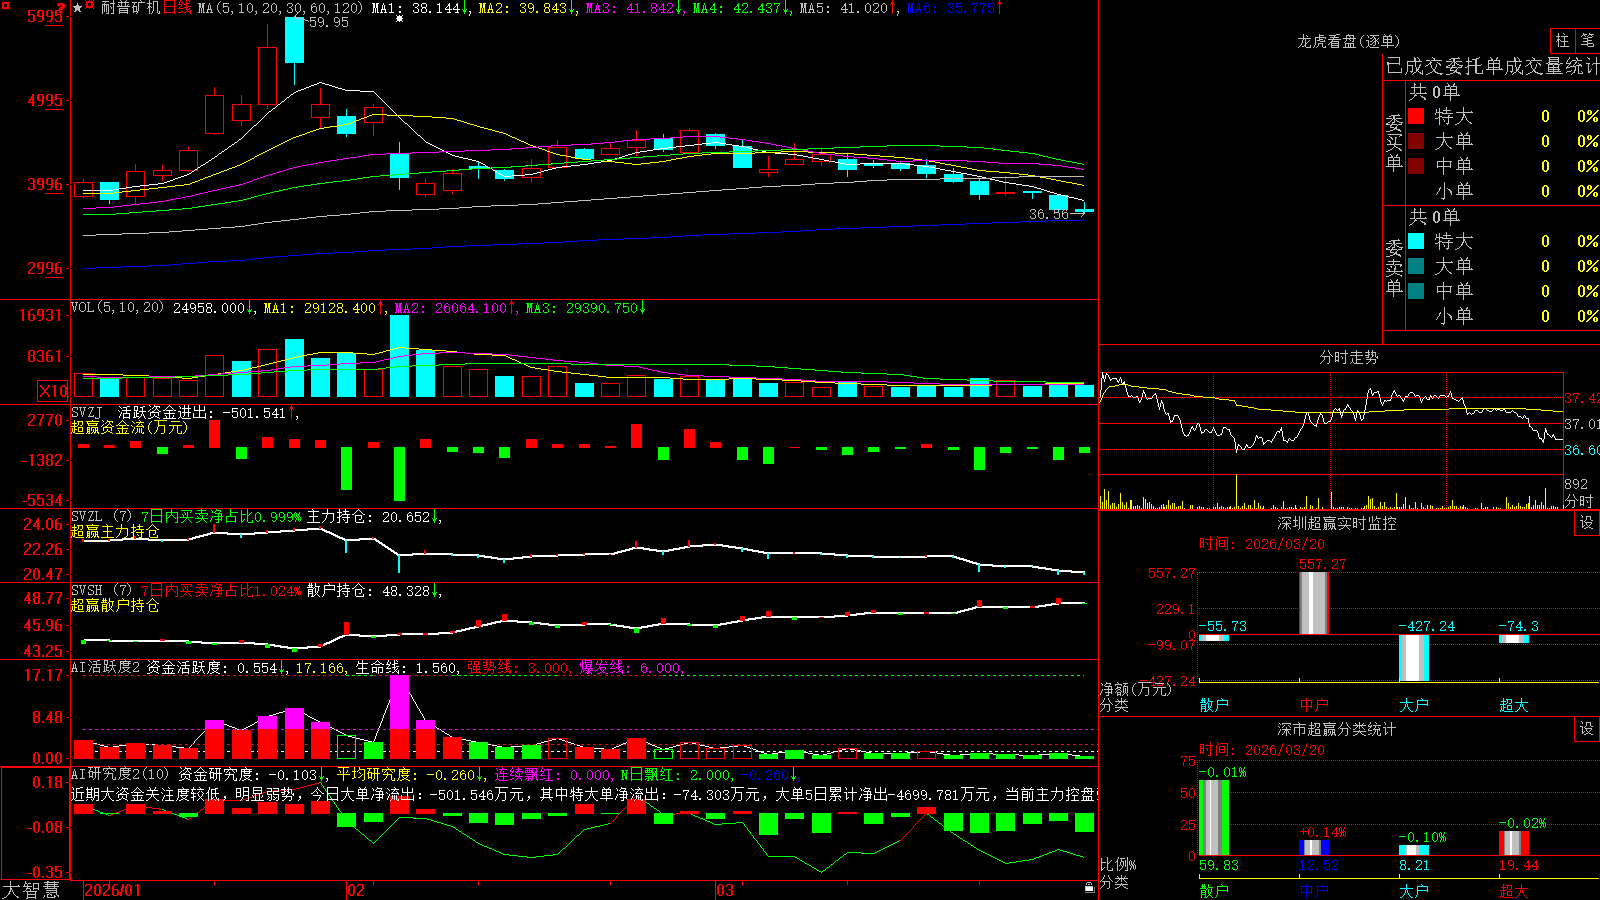Click the 笔 tick-mode button
1600x900 pixels.
pyautogui.click(x=1587, y=41)
